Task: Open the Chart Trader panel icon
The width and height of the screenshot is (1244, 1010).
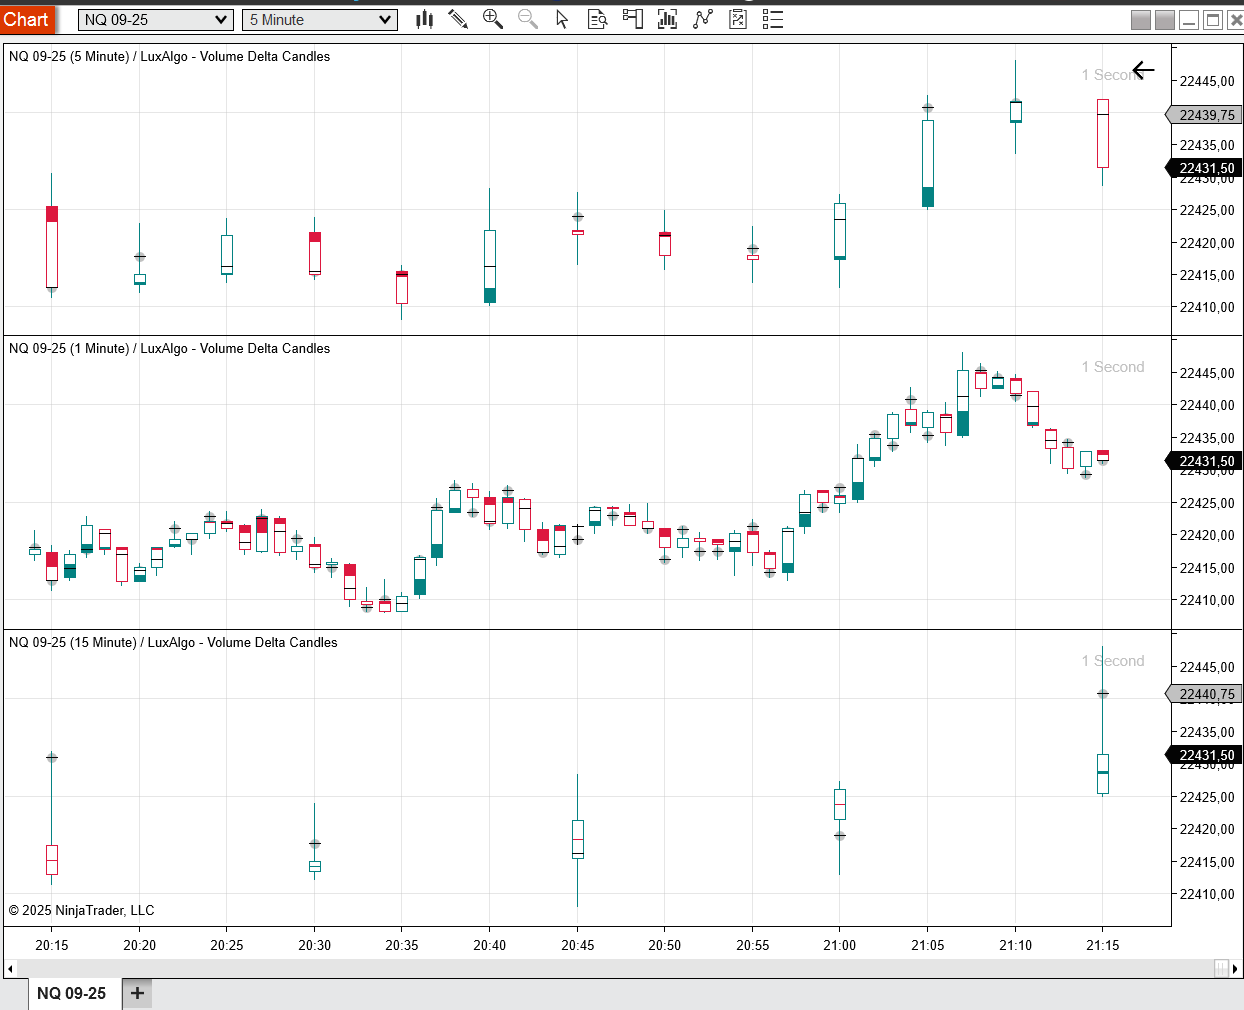Action: (x=632, y=19)
